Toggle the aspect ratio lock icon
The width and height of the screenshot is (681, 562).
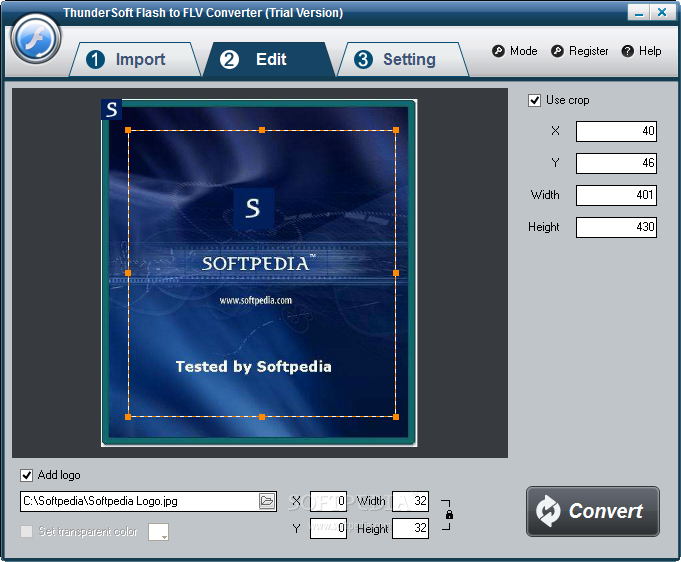click(x=449, y=515)
